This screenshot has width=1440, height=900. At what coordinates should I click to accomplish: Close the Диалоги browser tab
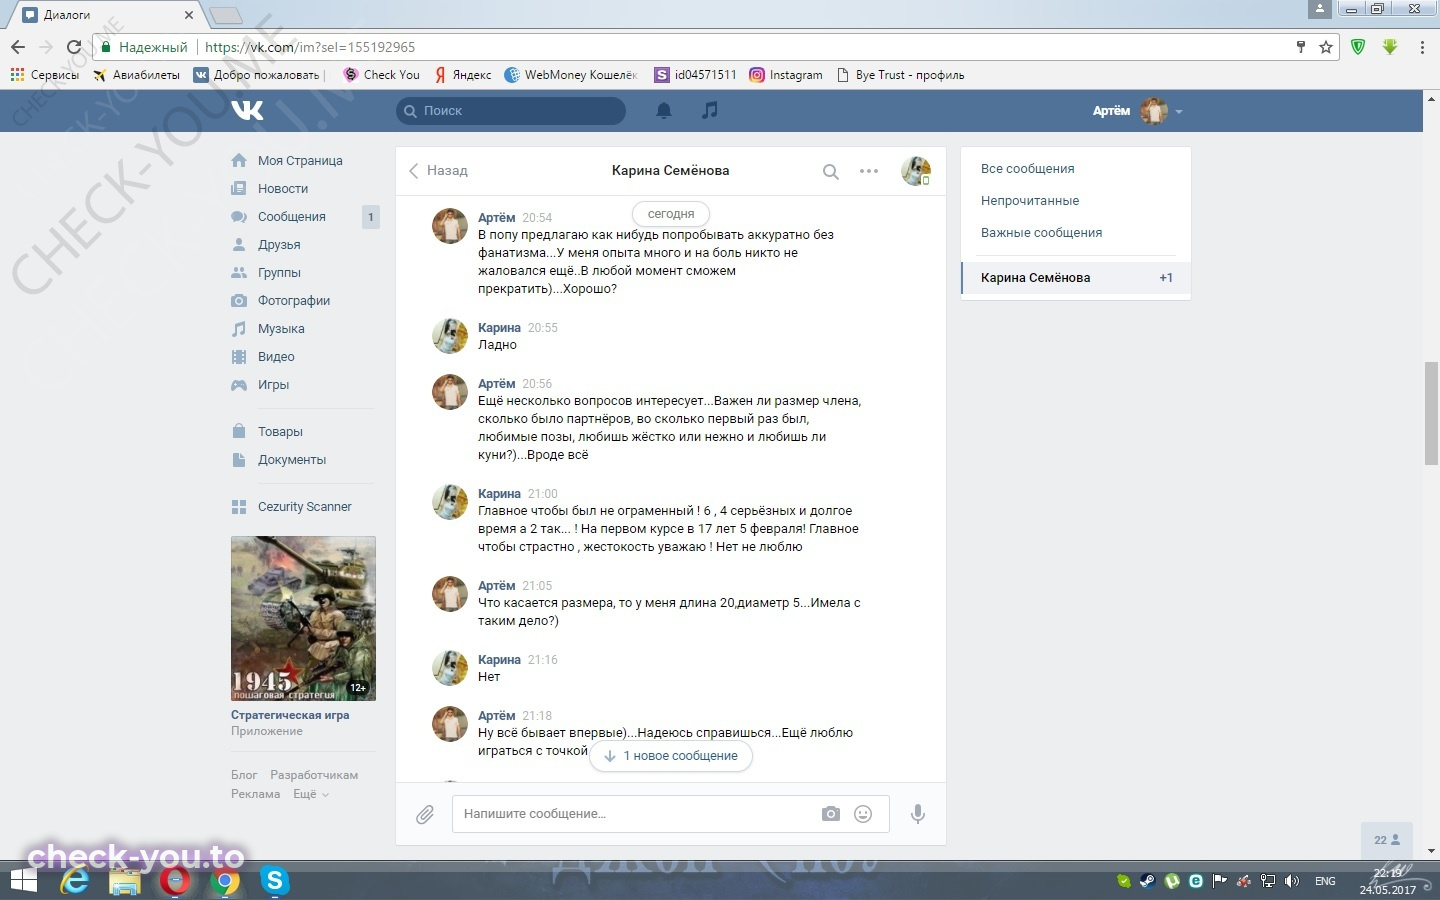coord(189,15)
